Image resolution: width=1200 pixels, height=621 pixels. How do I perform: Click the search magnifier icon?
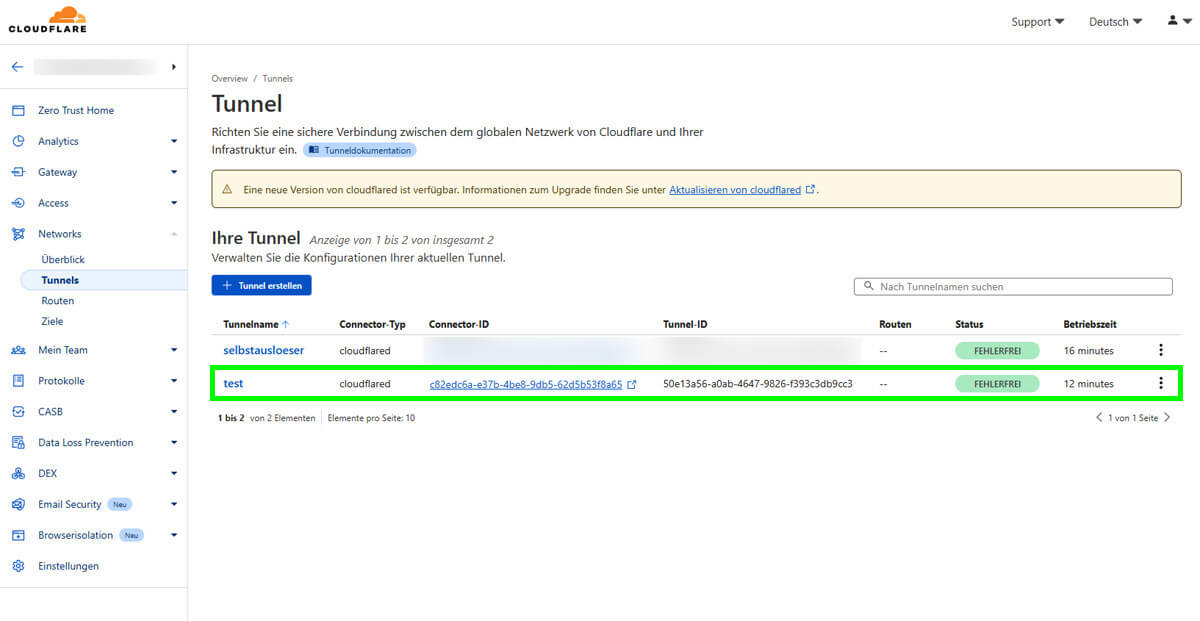[x=869, y=287]
